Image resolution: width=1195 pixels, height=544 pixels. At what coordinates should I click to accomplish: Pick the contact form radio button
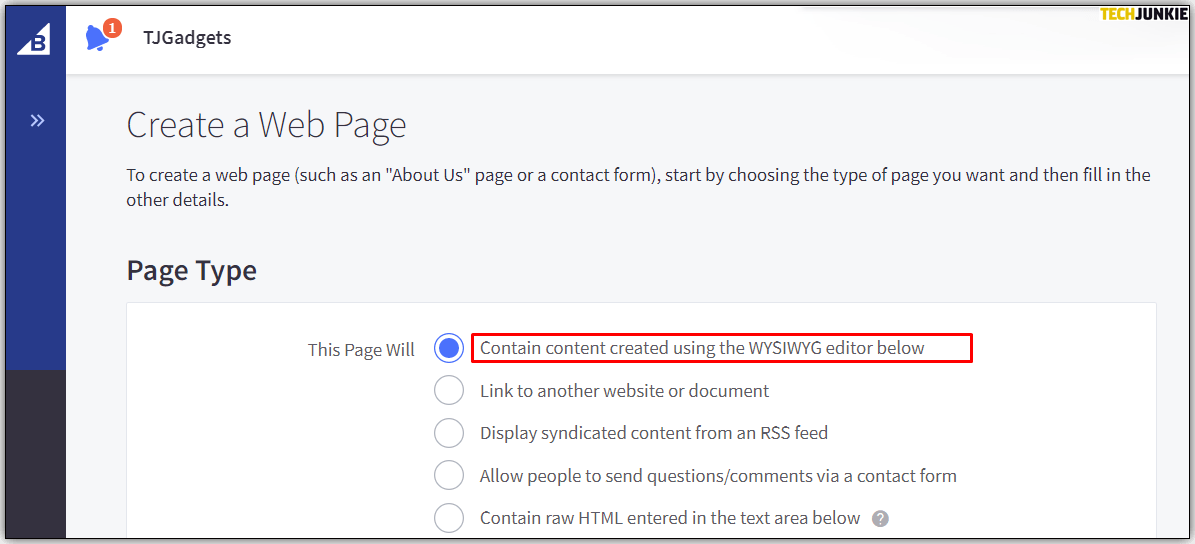coord(449,476)
